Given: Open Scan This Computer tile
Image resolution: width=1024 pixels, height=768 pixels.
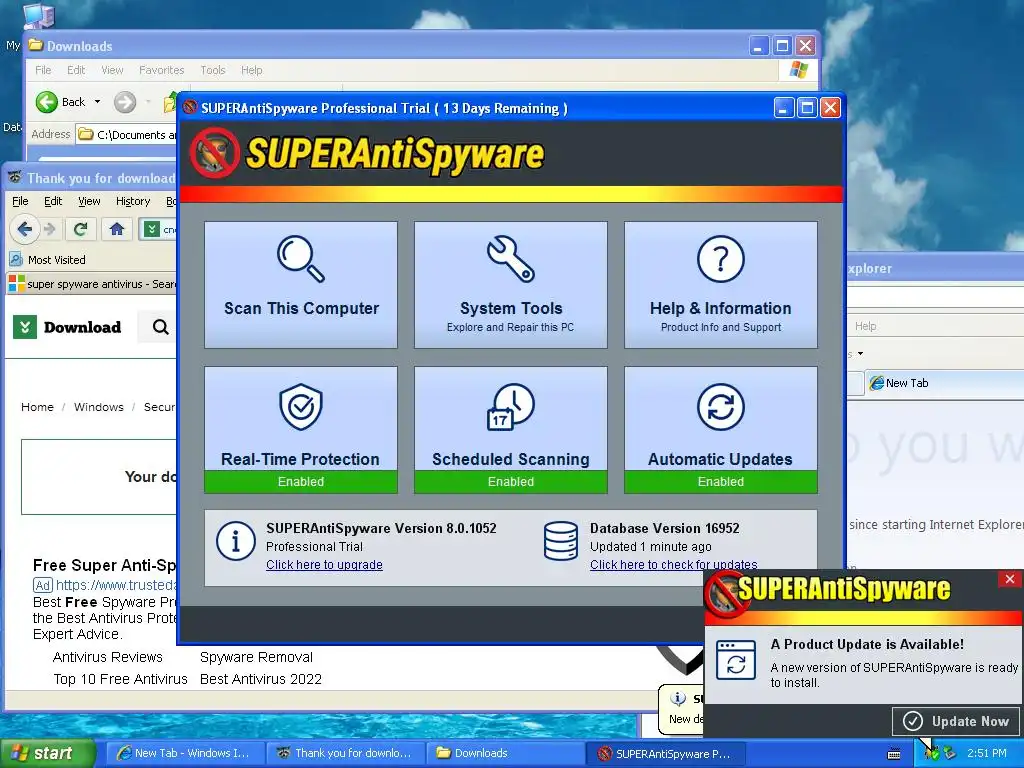Looking at the screenshot, I should (x=300, y=285).
